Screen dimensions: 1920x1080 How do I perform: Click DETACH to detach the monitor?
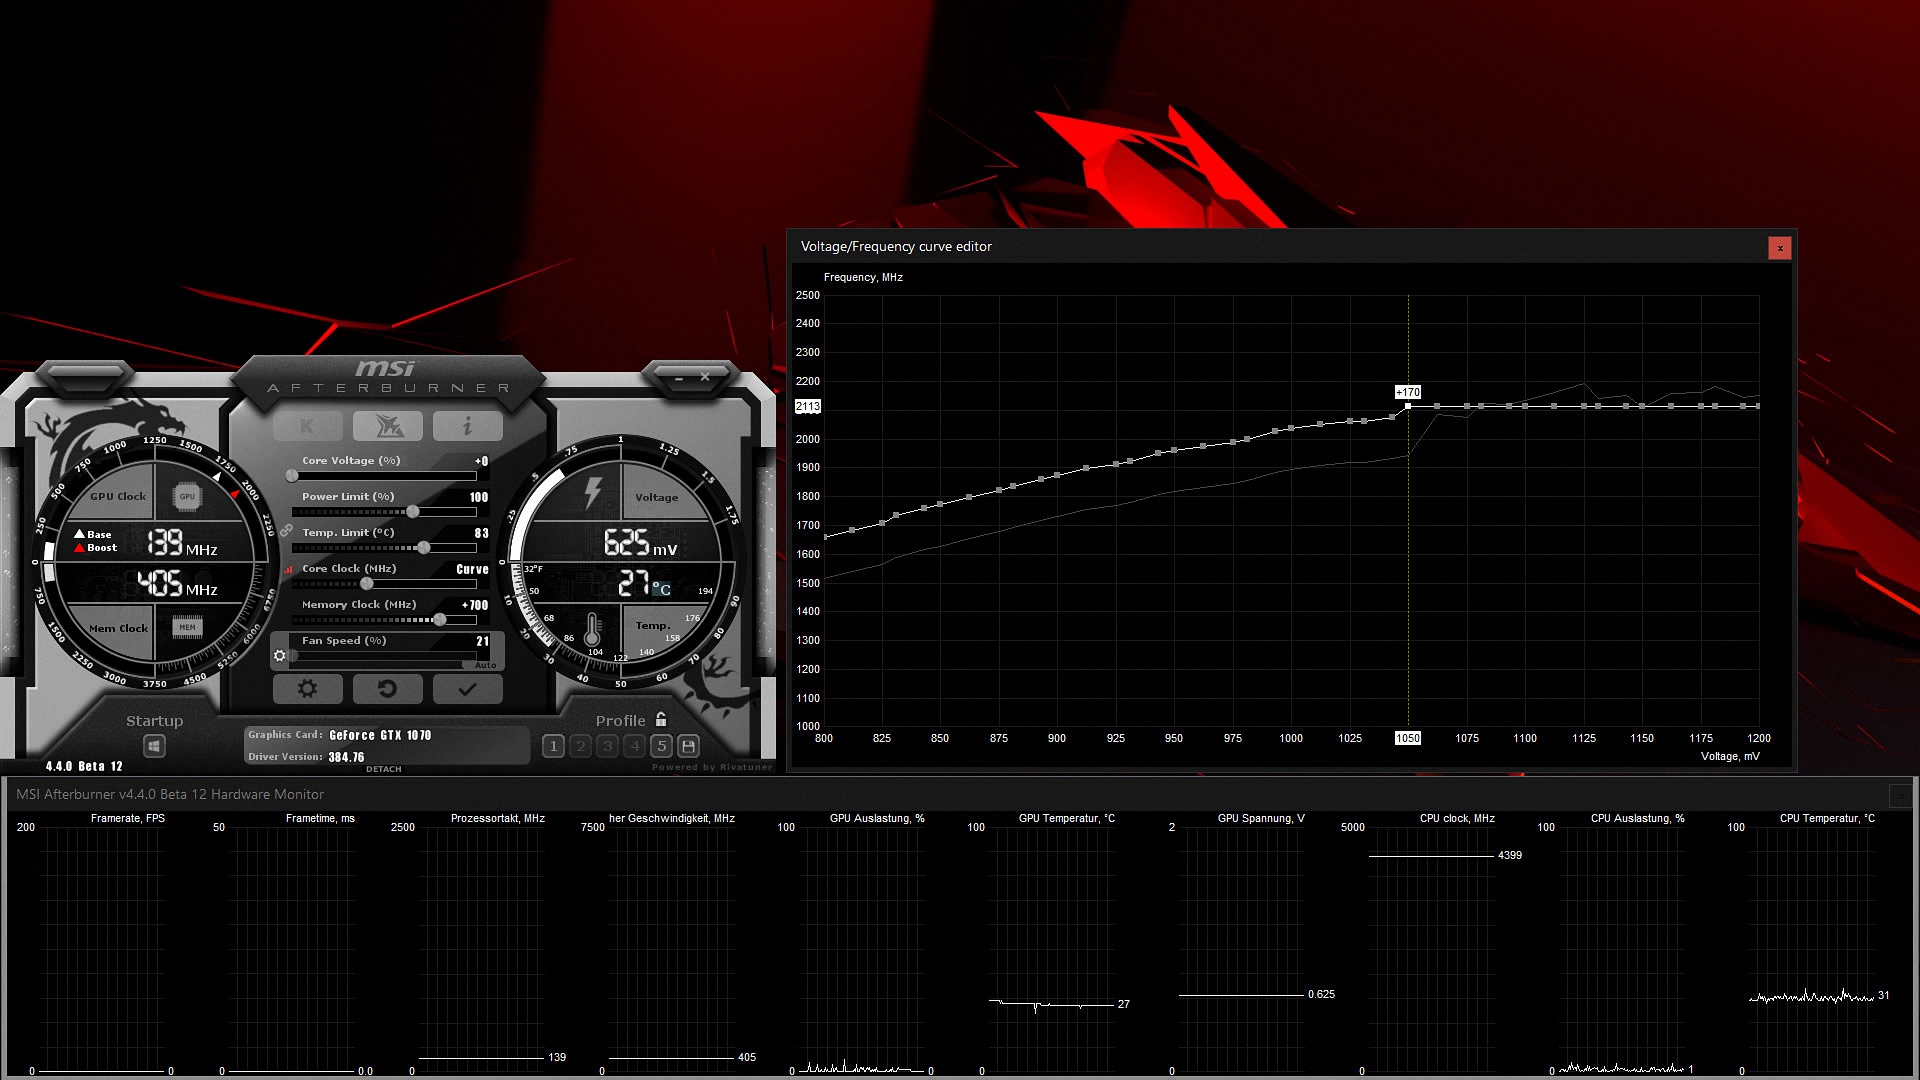[x=383, y=769]
